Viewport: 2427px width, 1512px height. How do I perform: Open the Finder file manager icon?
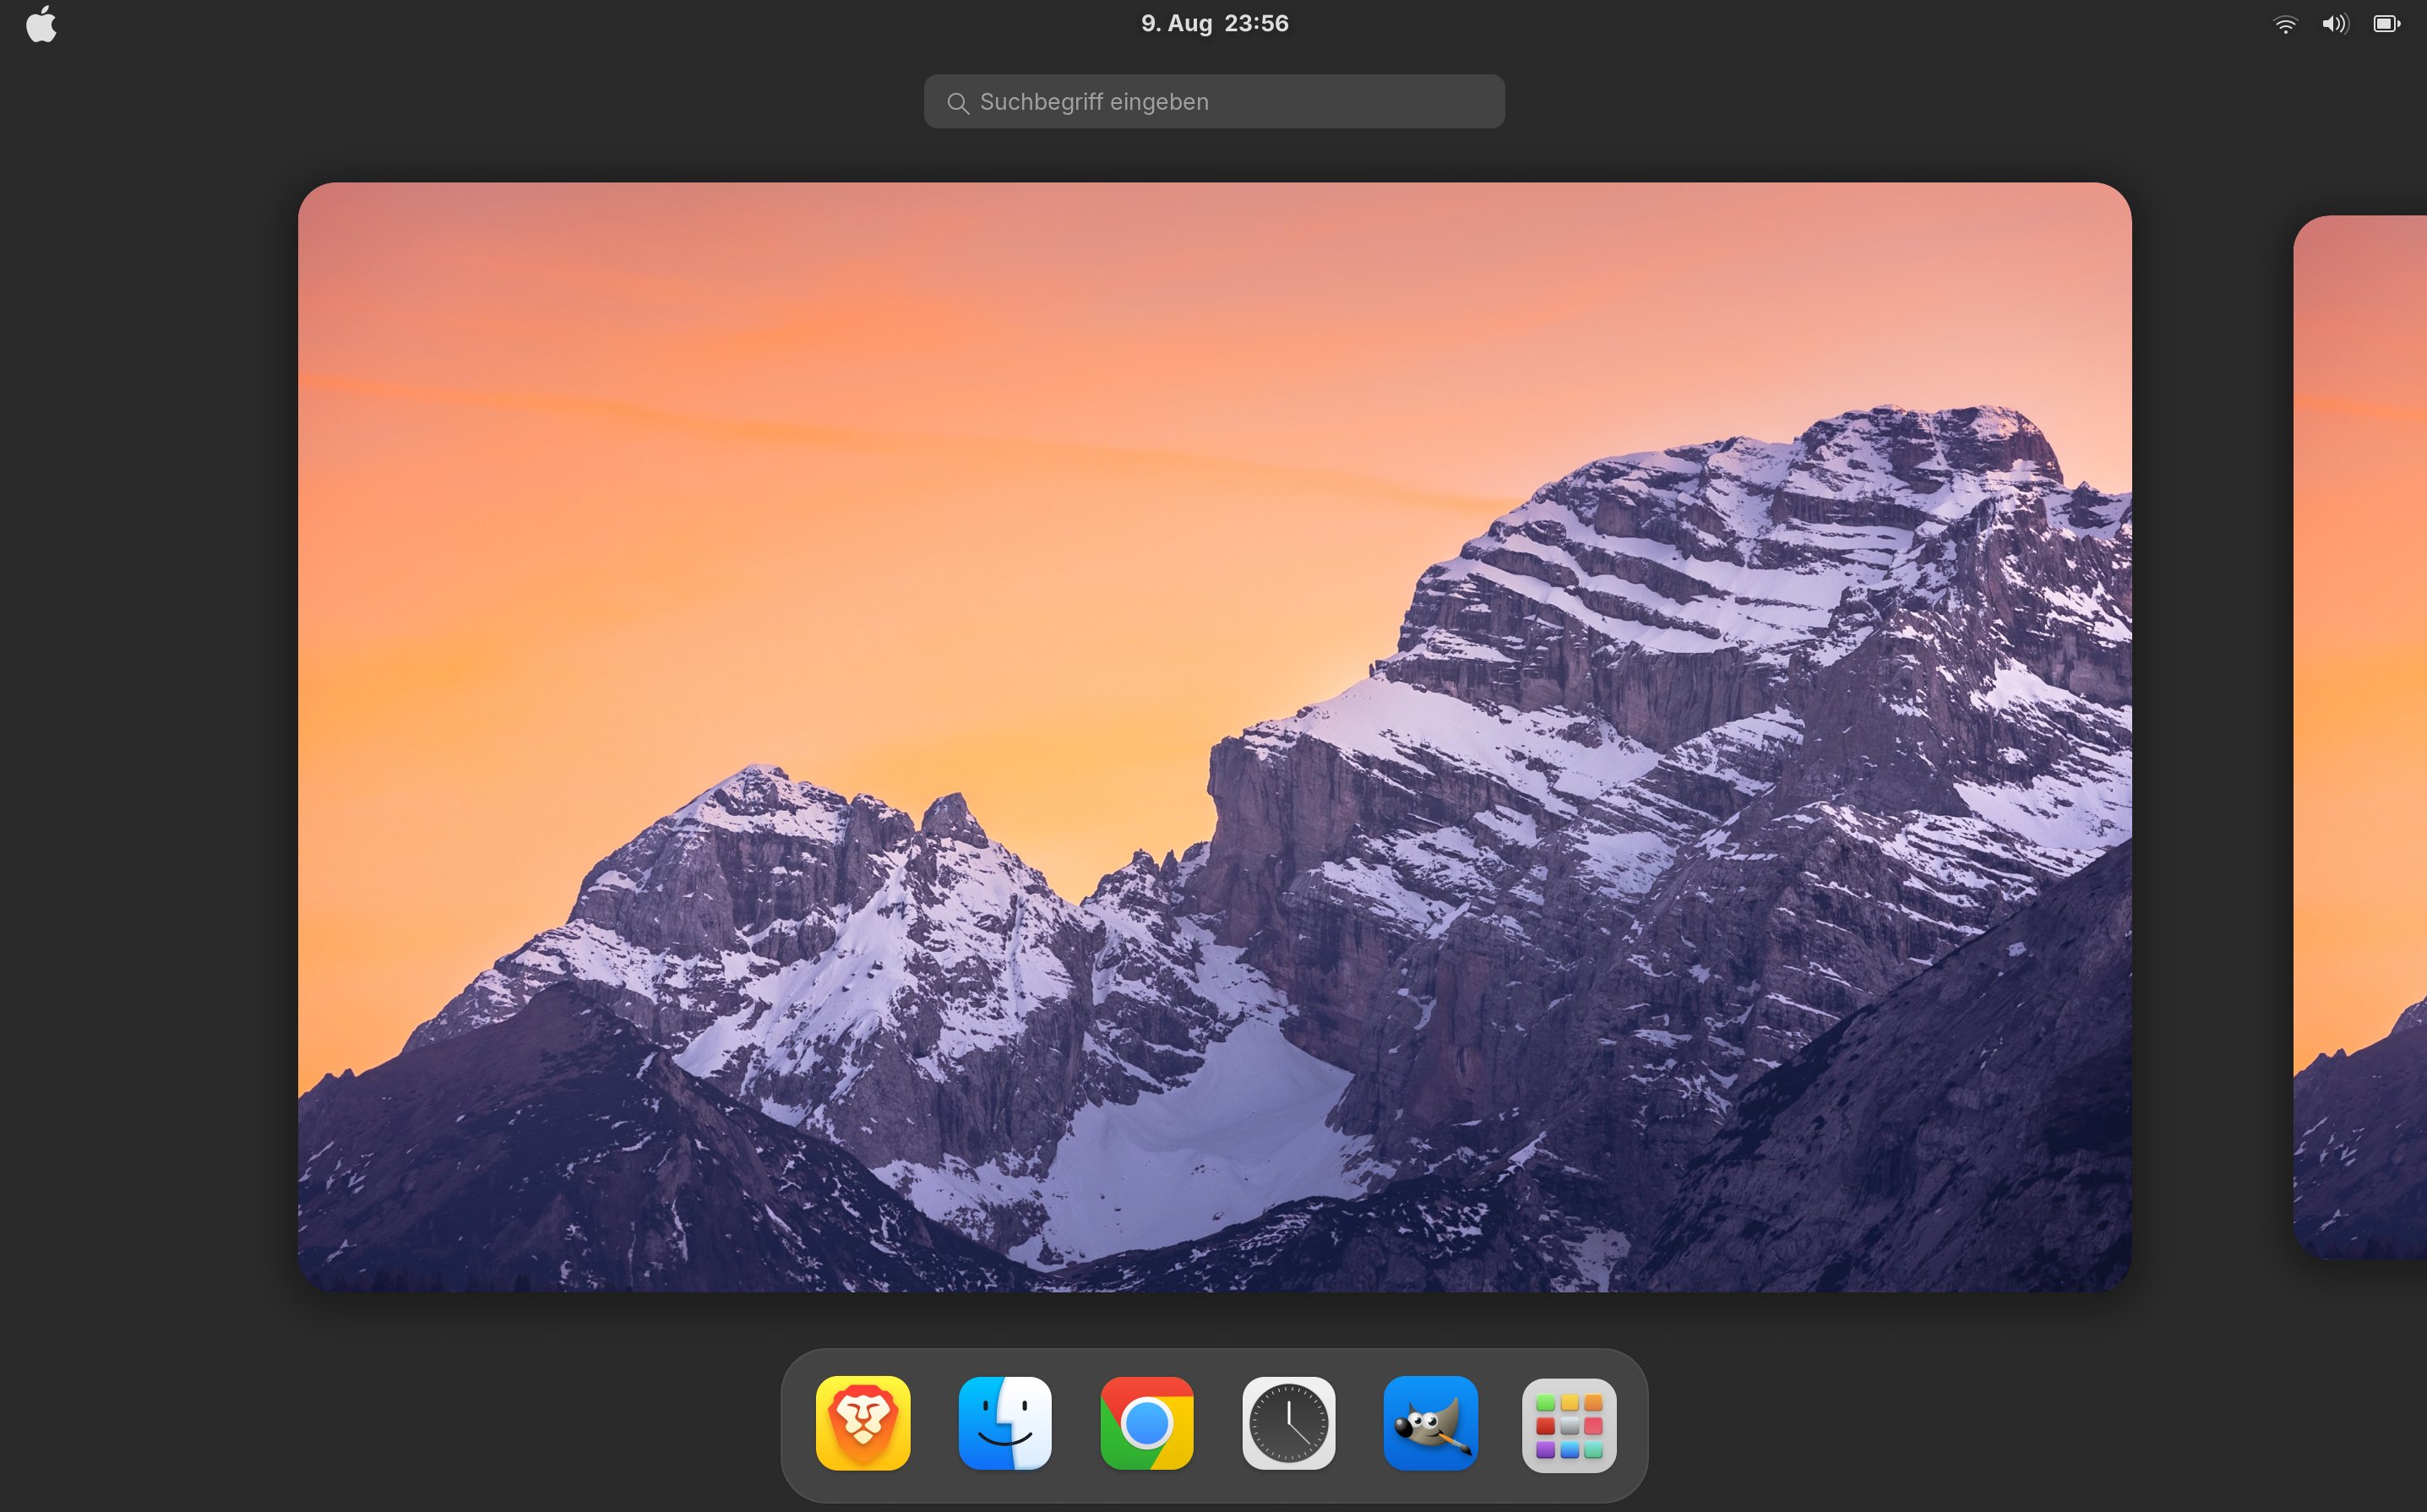click(x=1004, y=1422)
